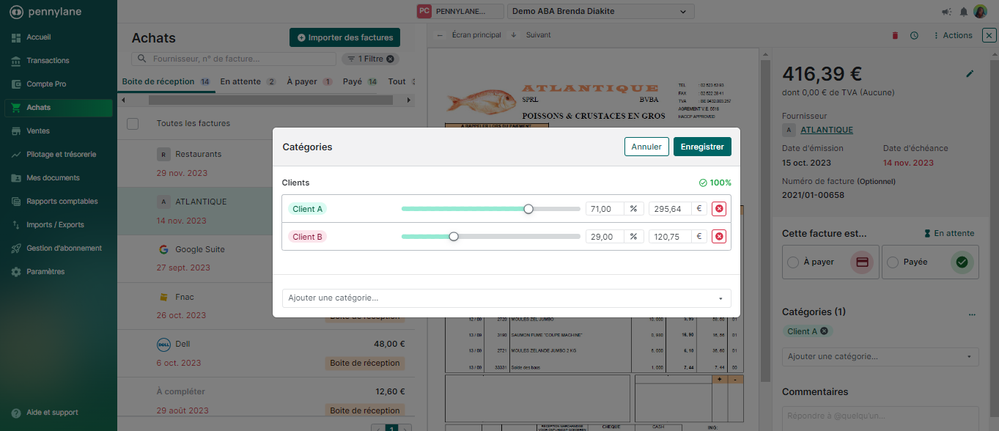The image size is (999, 431).
Task: Mark invoice as 'Payée'
Action: point(892,262)
